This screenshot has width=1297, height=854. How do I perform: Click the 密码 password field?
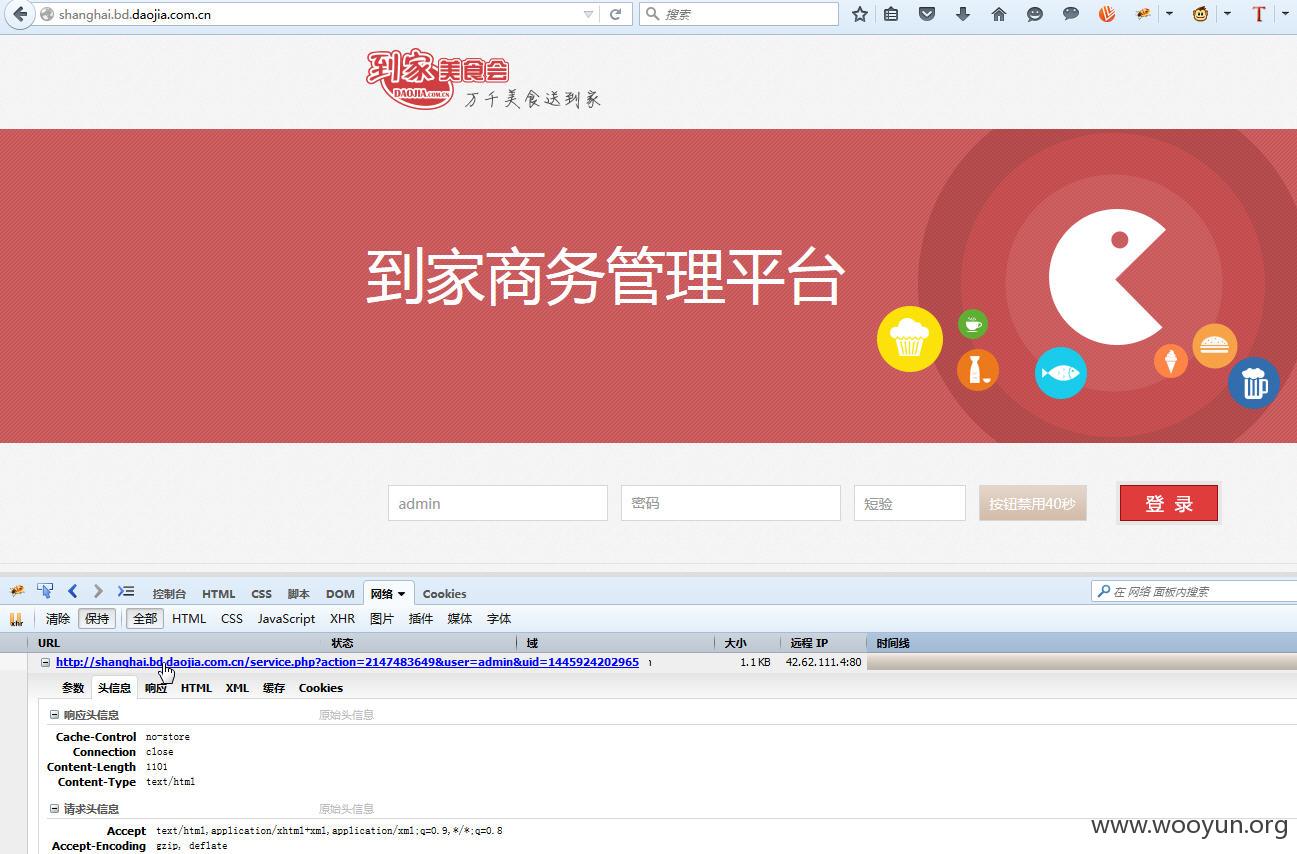730,503
